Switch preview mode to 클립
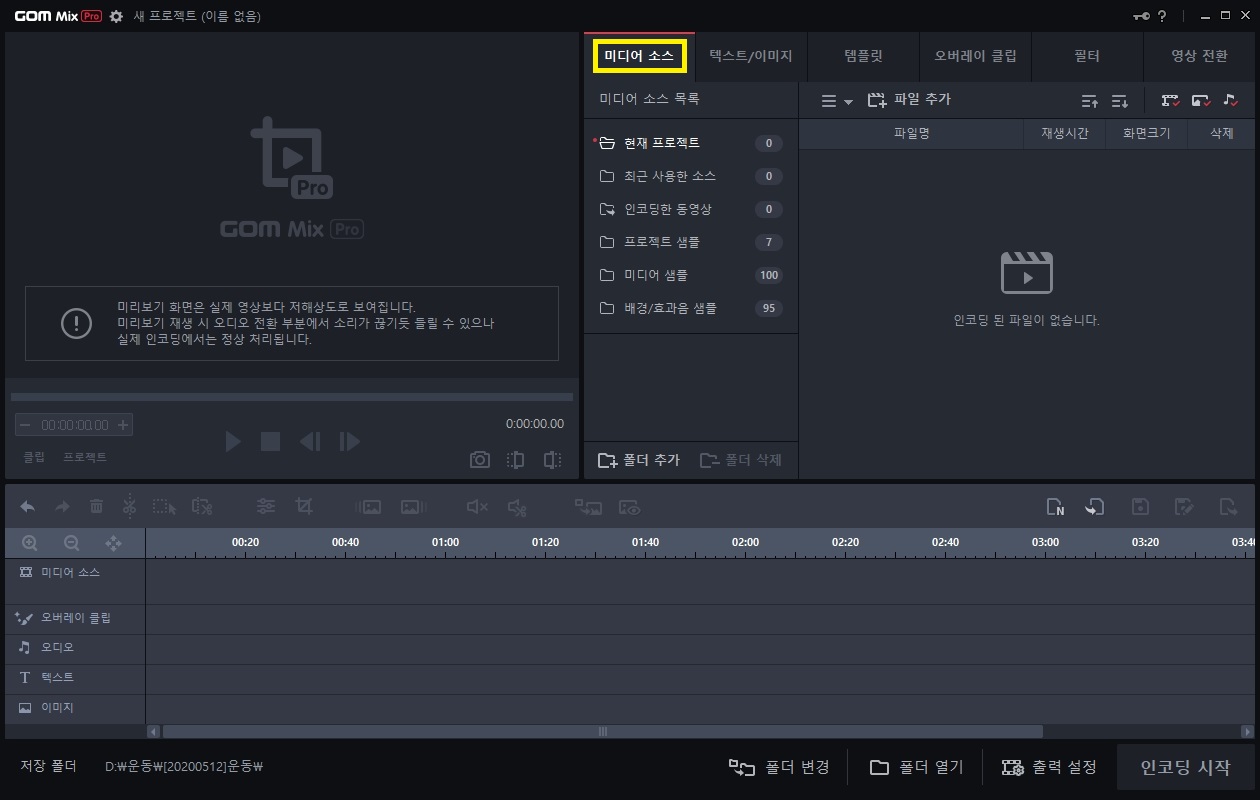The height and width of the screenshot is (800, 1260). [34, 457]
